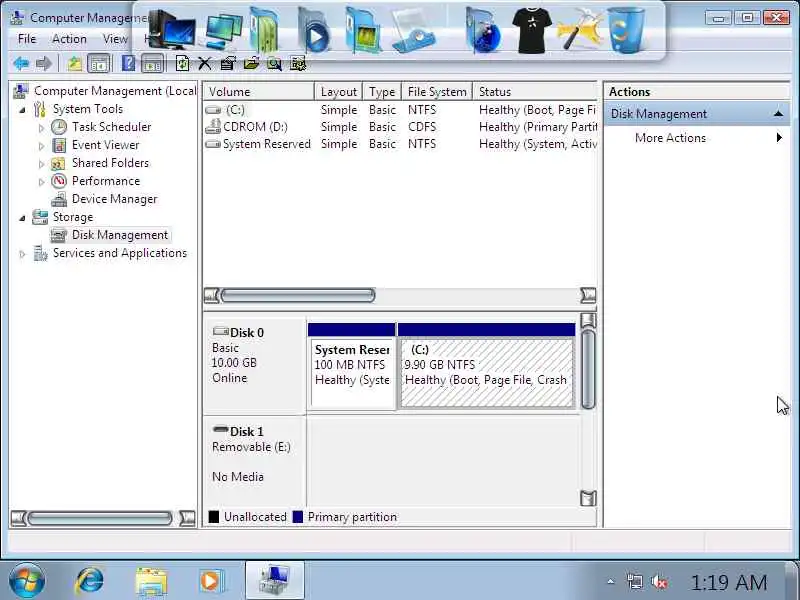Select Performance in the tree
This screenshot has height=600, width=800.
[106, 181]
